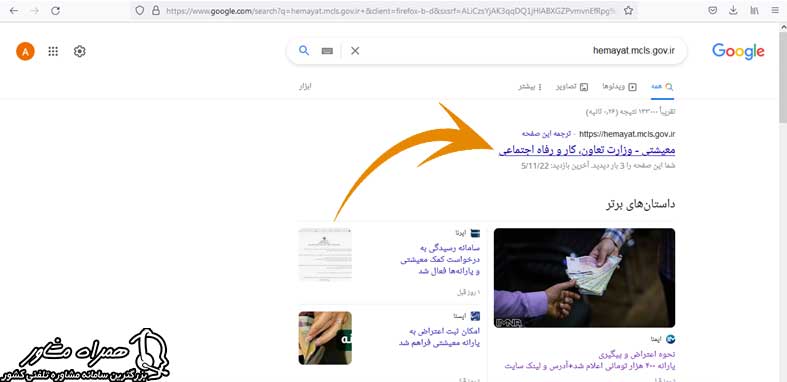Clear the search box with the X icon
Image resolution: width=787 pixels, height=382 pixels.
355,51
